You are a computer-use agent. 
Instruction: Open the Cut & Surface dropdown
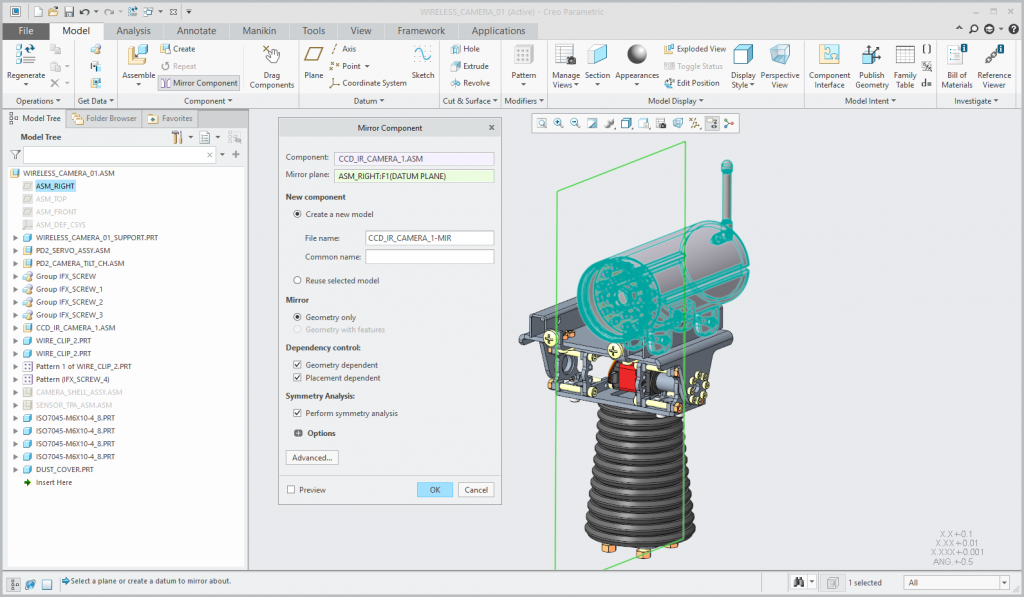point(470,101)
